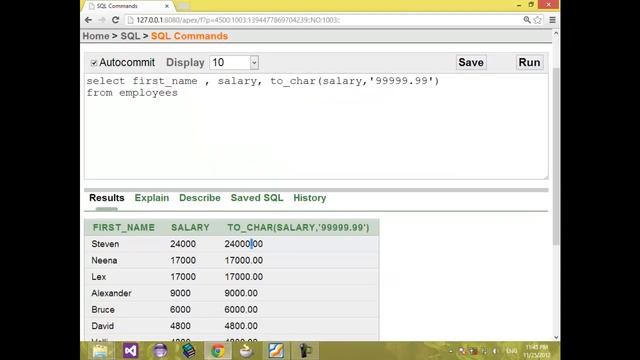640x360 pixels.
Task: Open File Explorer from the taskbar
Action: tap(100, 351)
